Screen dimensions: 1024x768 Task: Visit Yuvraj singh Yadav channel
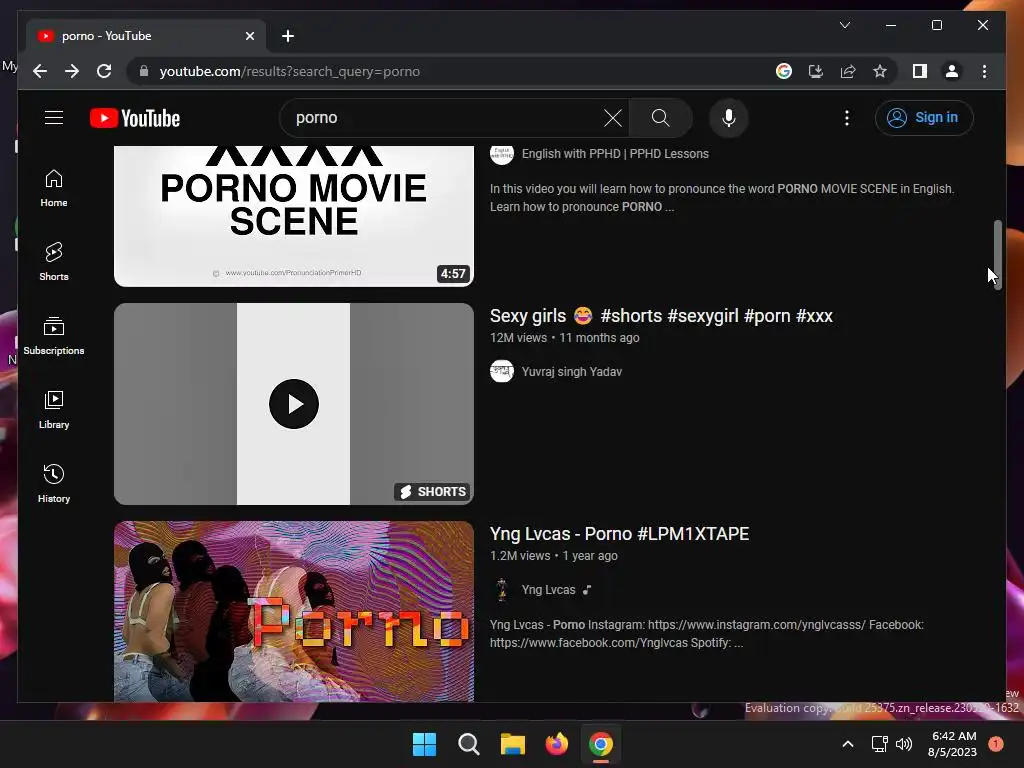(x=571, y=372)
